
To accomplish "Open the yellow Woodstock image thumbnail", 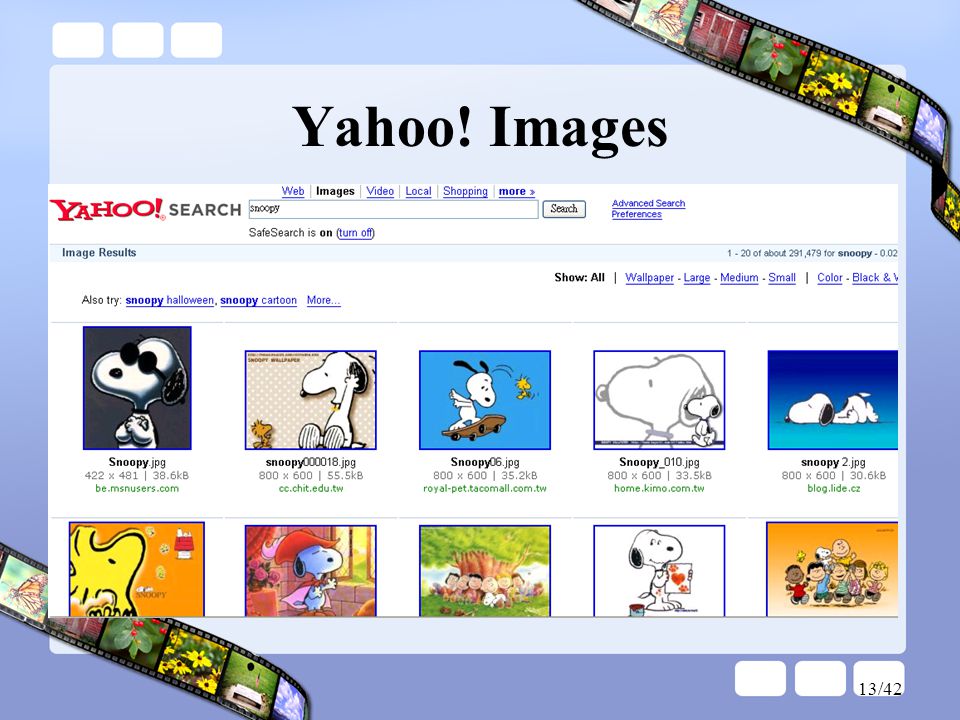I will tap(137, 569).
